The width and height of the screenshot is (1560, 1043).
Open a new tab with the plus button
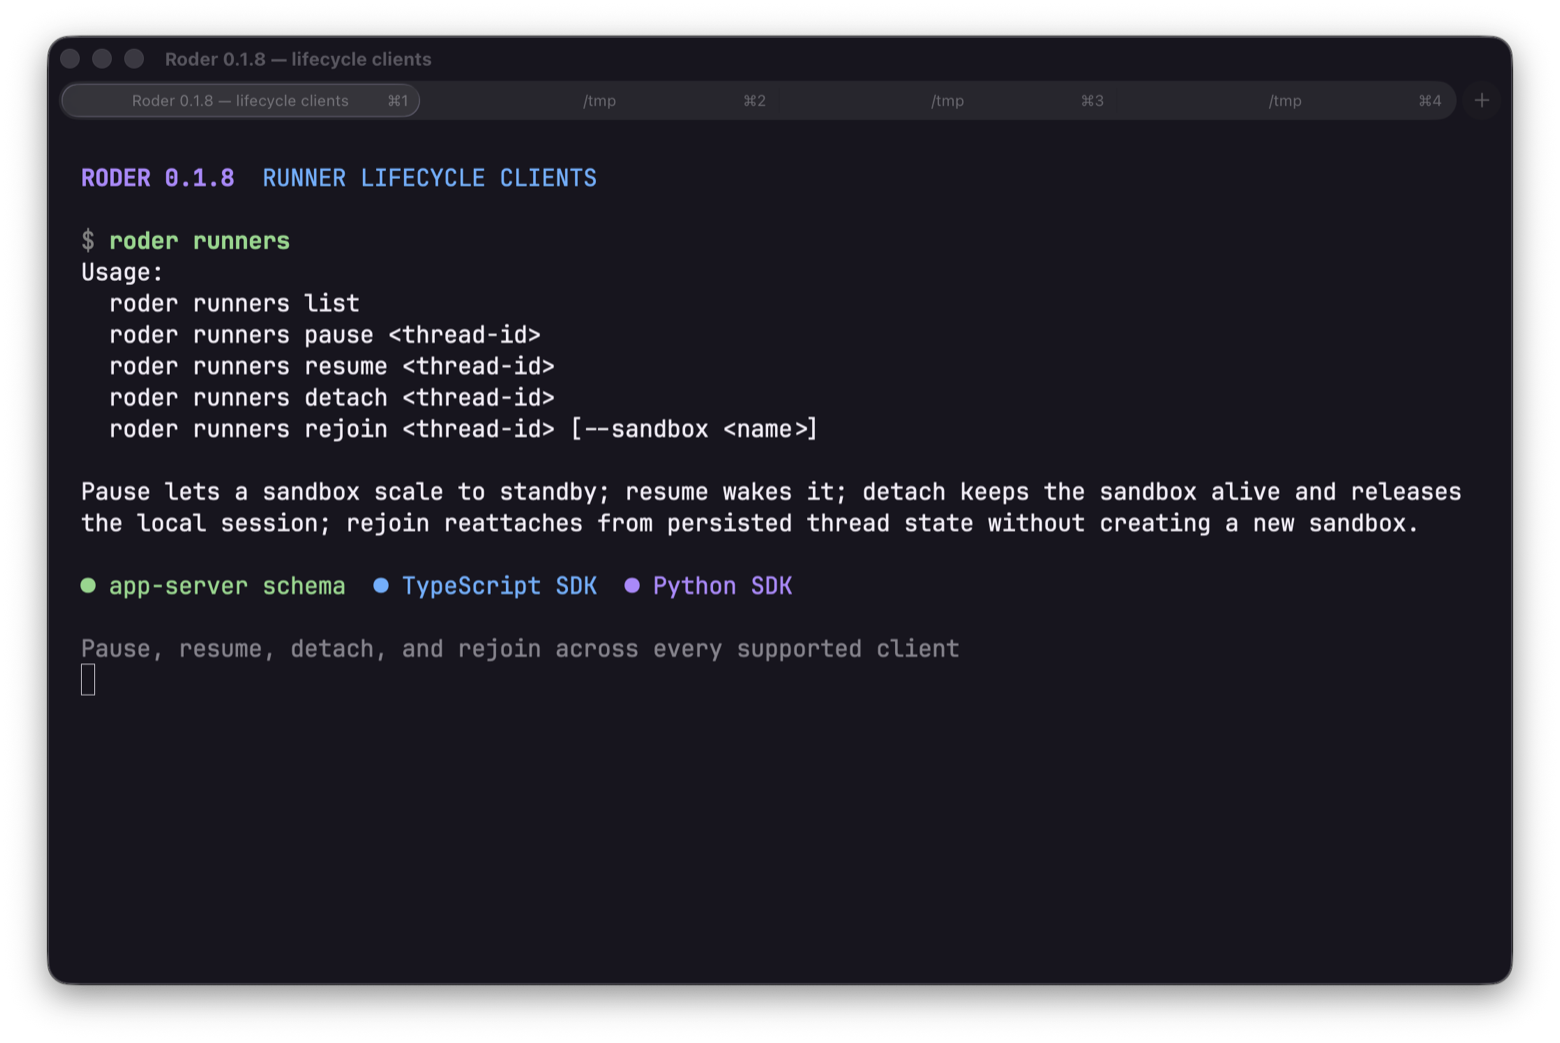(x=1482, y=100)
